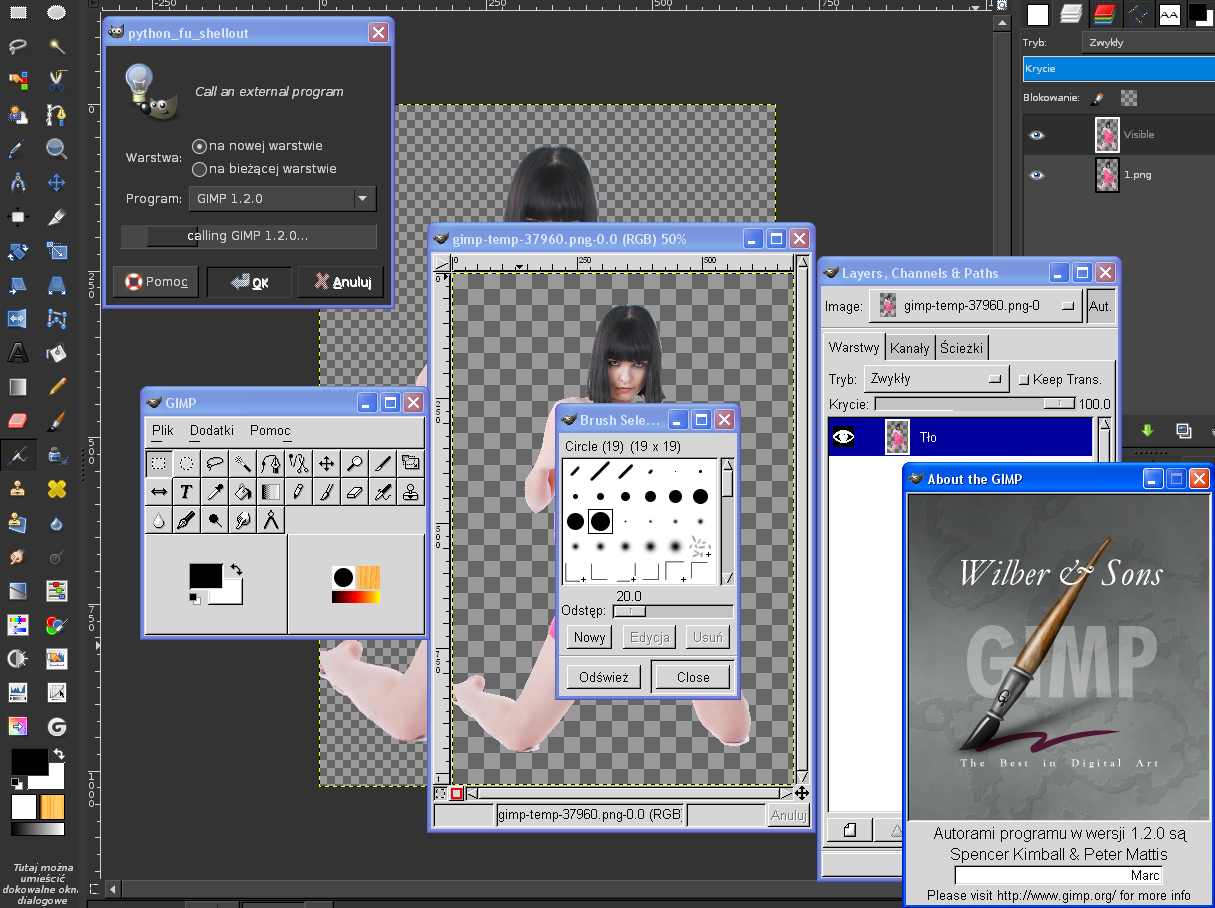
Task: Open the Image selector gimp-temp-37960.png-0
Action: pyautogui.click(x=976, y=306)
